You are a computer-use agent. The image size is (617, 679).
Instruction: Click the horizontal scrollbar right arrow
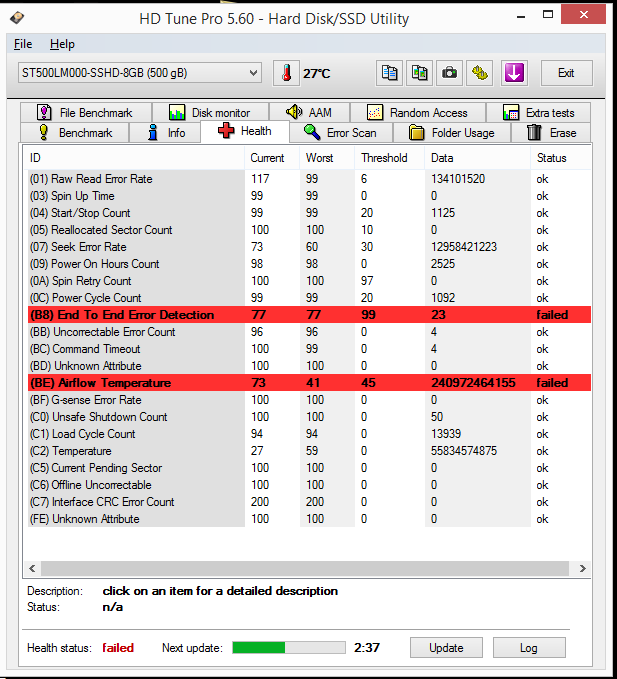583,569
